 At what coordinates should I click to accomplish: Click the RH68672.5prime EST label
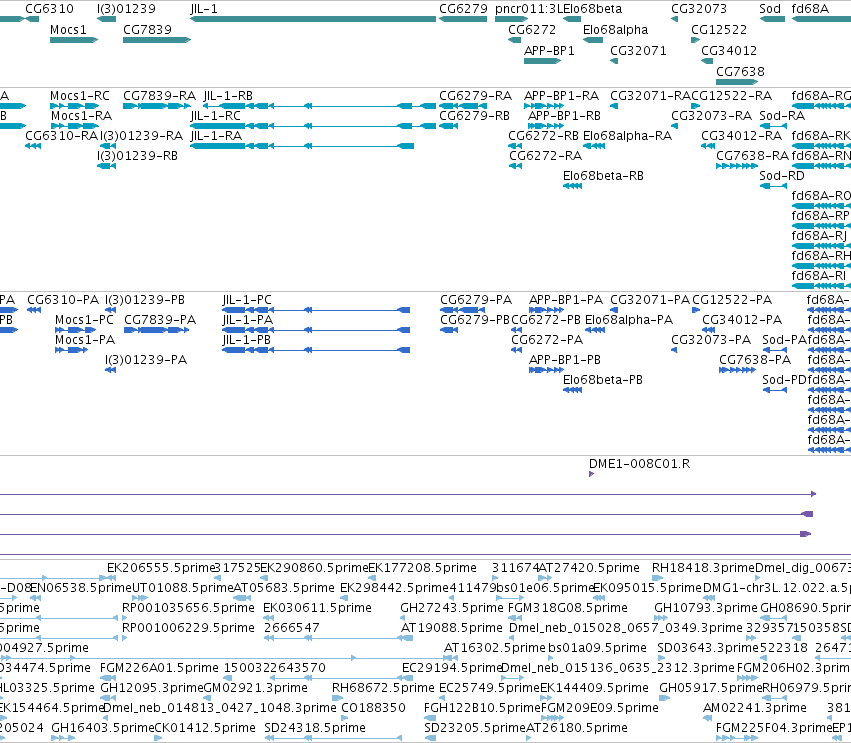click(384, 688)
